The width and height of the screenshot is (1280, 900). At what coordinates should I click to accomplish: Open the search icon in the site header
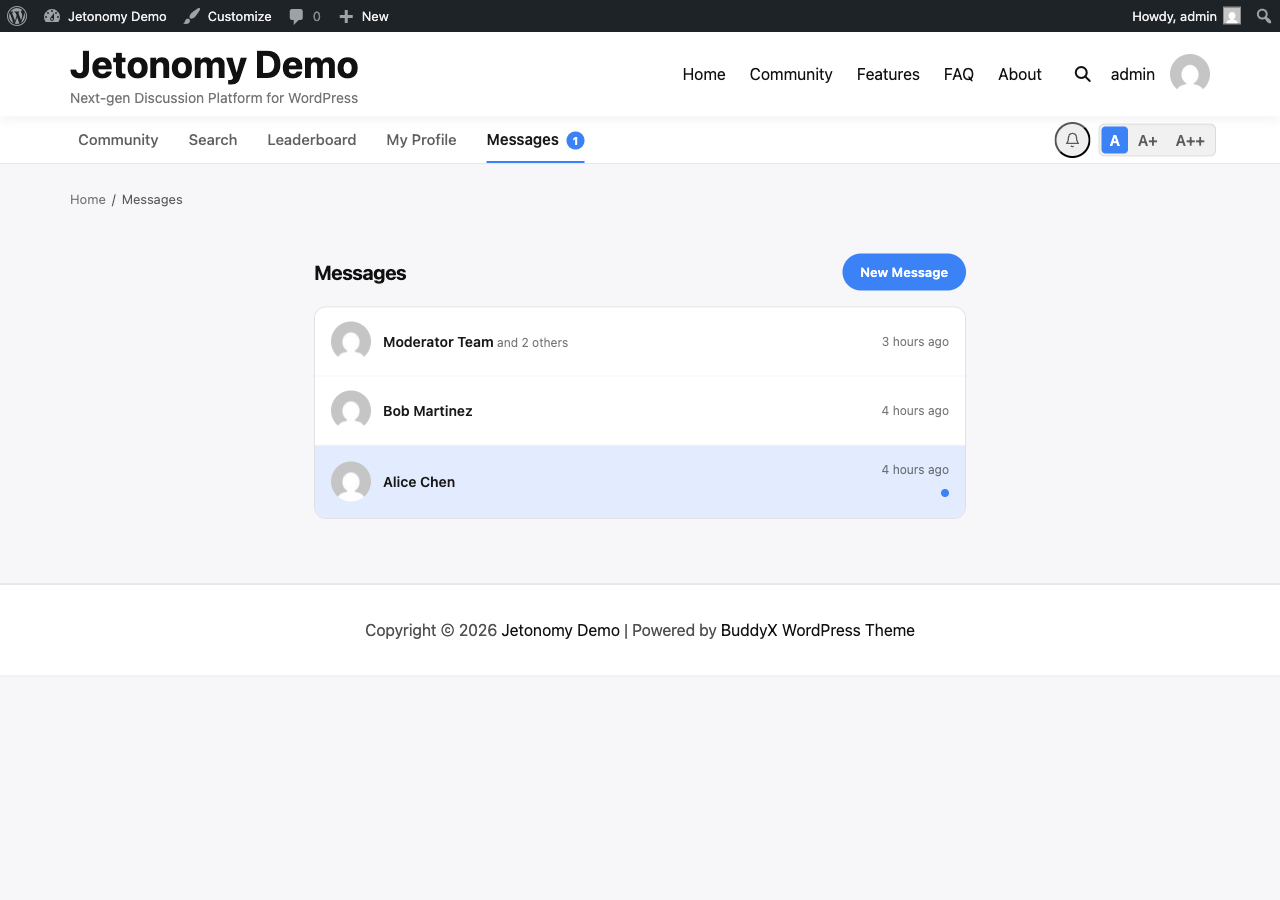(x=1082, y=74)
